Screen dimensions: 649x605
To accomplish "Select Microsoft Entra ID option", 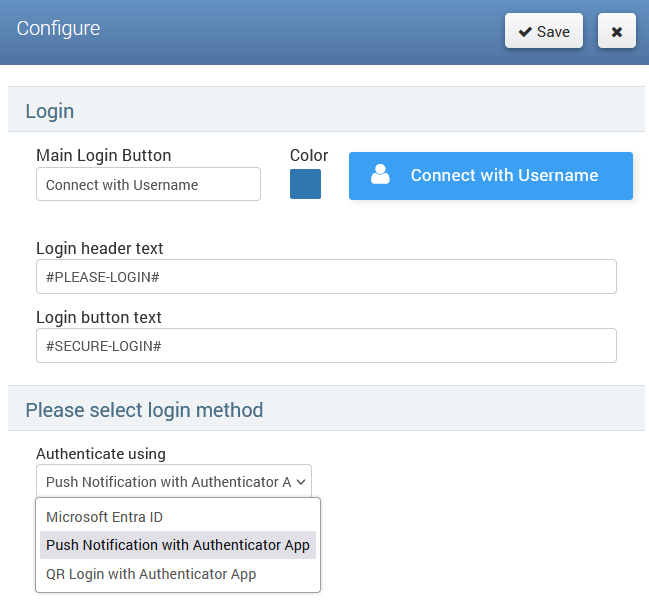I will (x=105, y=517).
